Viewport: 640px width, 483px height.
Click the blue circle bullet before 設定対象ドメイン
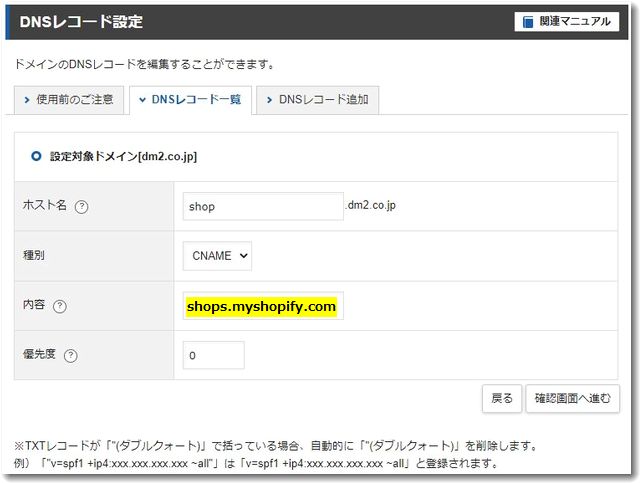click(x=37, y=157)
